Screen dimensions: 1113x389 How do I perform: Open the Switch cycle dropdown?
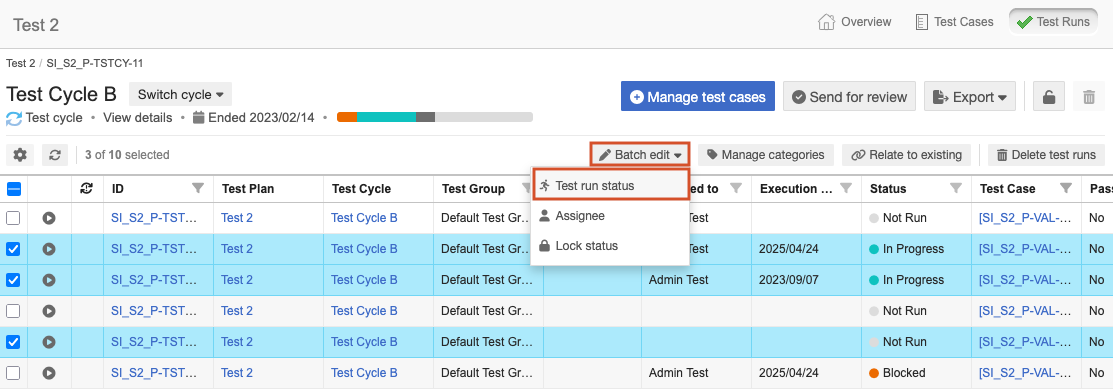click(x=180, y=94)
